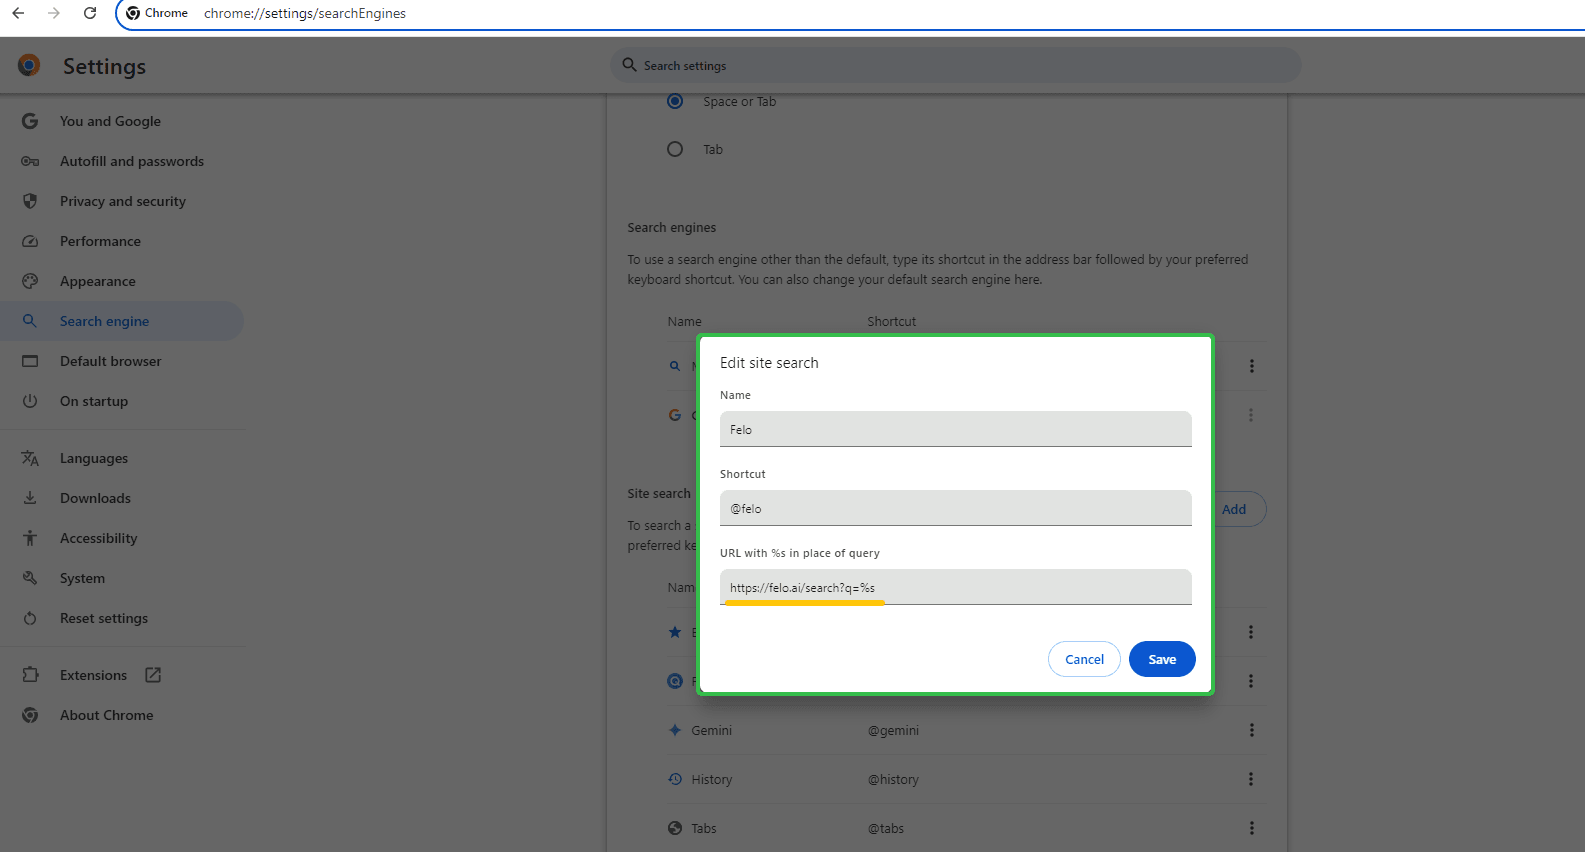Click the magnifier icon in Search settings
Viewport: 1585px width, 852px height.
(629, 65)
